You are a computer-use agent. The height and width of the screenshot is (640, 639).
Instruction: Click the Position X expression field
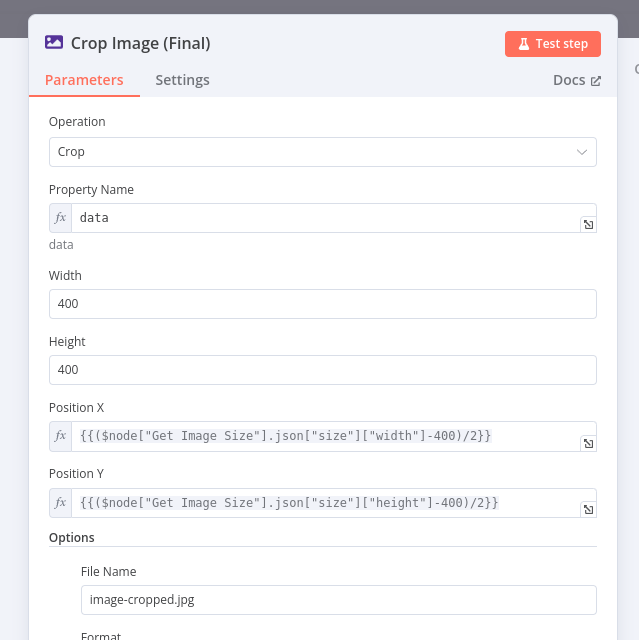click(x=326, y=436)
